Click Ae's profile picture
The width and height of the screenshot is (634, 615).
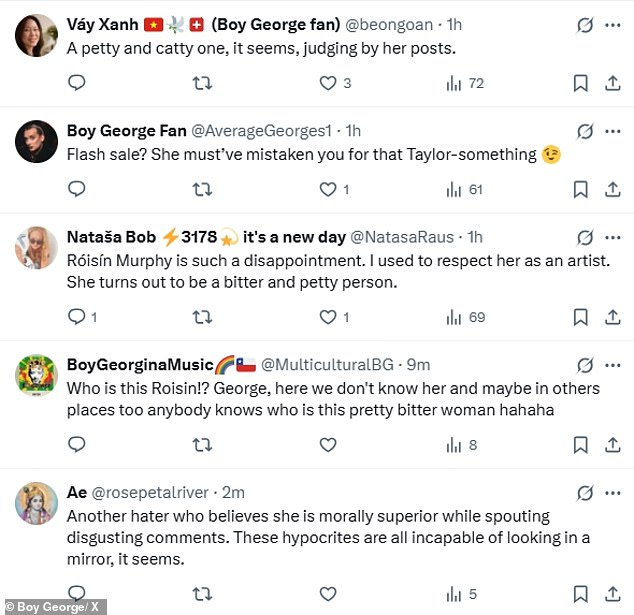click(36, 503)
